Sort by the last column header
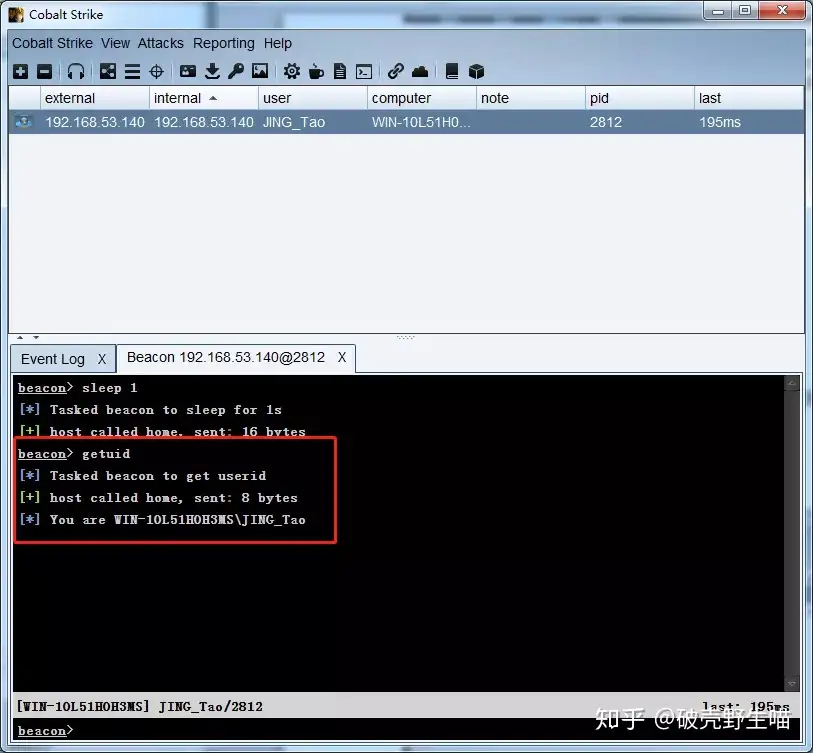813x753 pixels. coord(749,98)
